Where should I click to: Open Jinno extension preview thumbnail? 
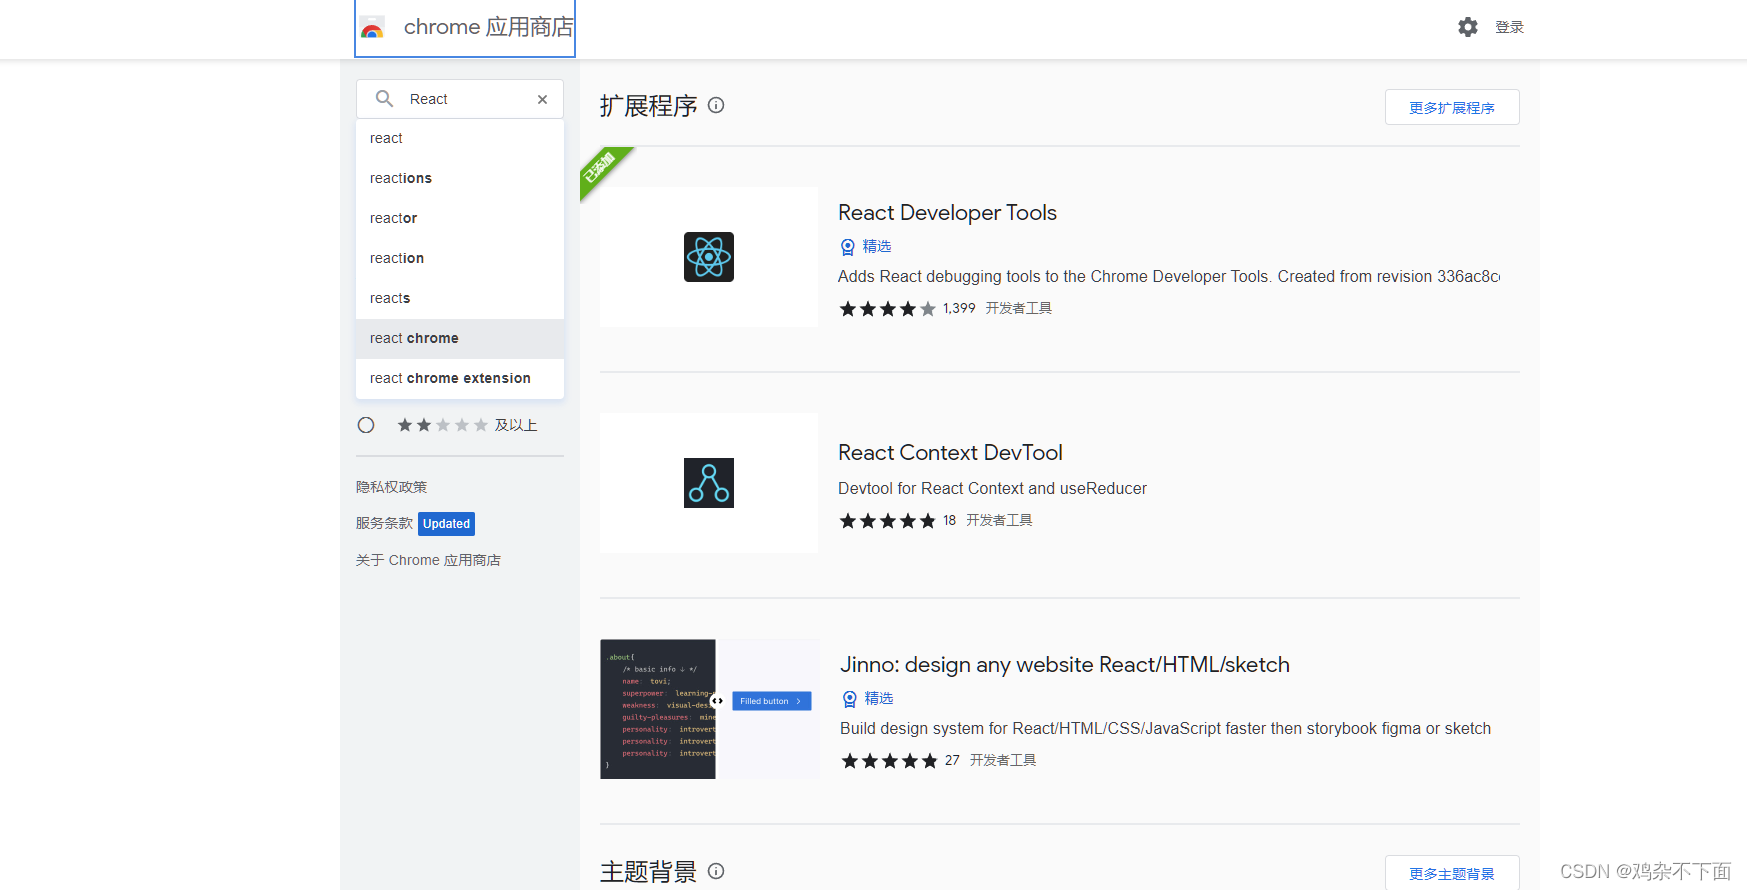pos(709,709)
